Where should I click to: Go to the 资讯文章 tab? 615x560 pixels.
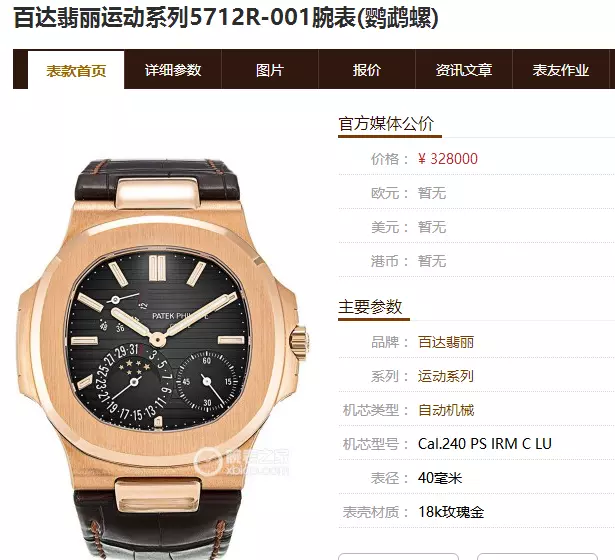tap(464, 70)
